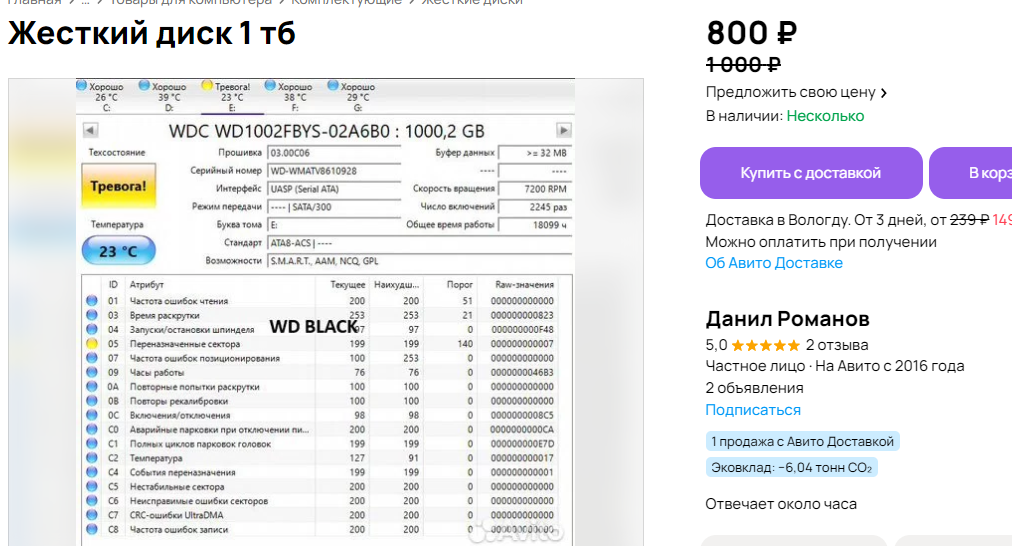Click the Прошивка field 03.00C06
The image size is (1012, 546).
[334, 153]
